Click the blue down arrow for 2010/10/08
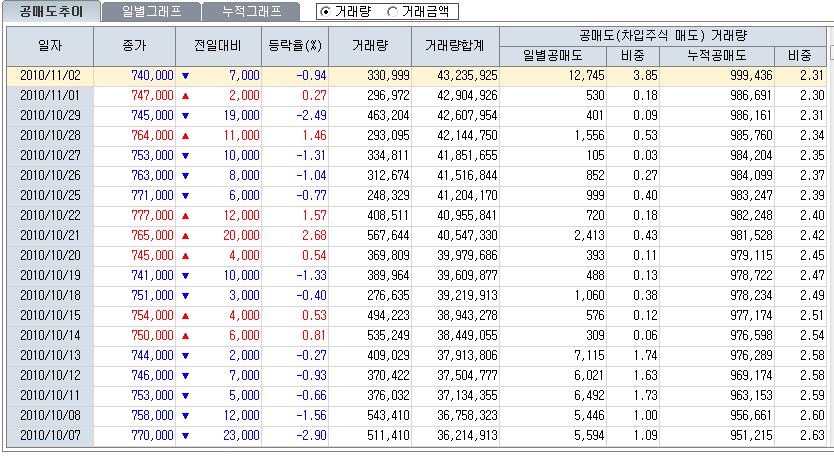The width and height of the screenshot is (834, 458). coord(185,415)
